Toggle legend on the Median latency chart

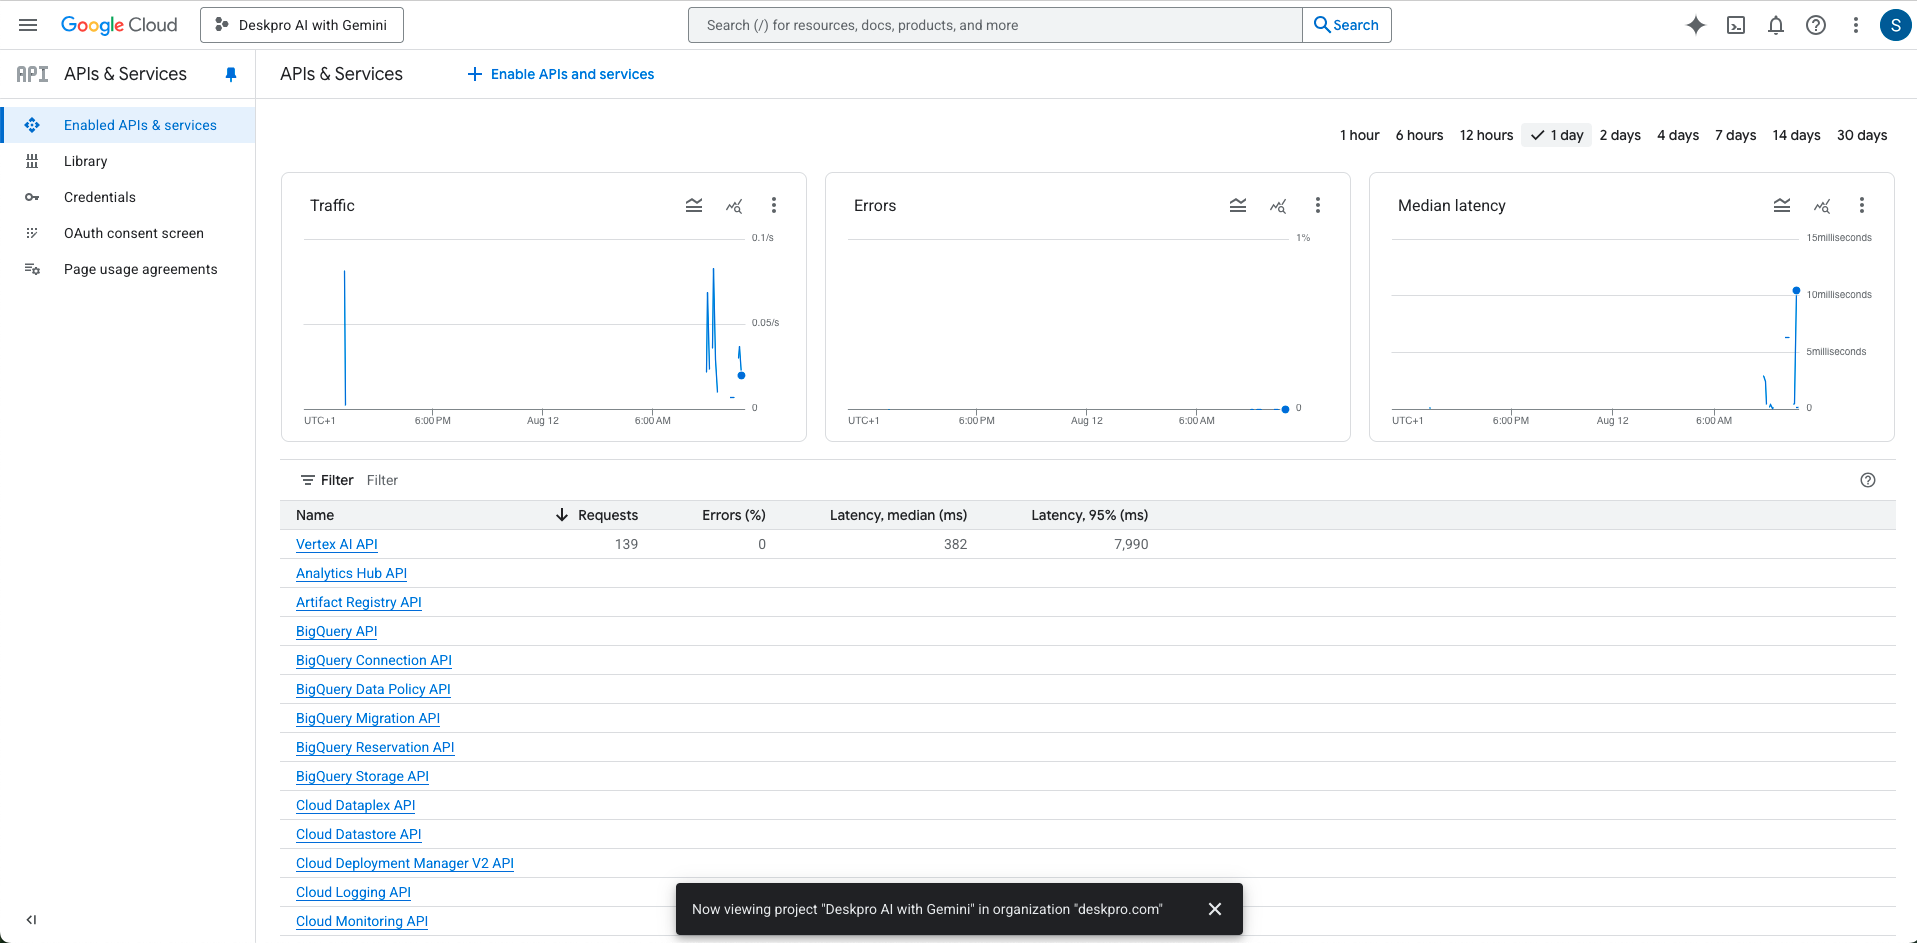(1782, 205)
